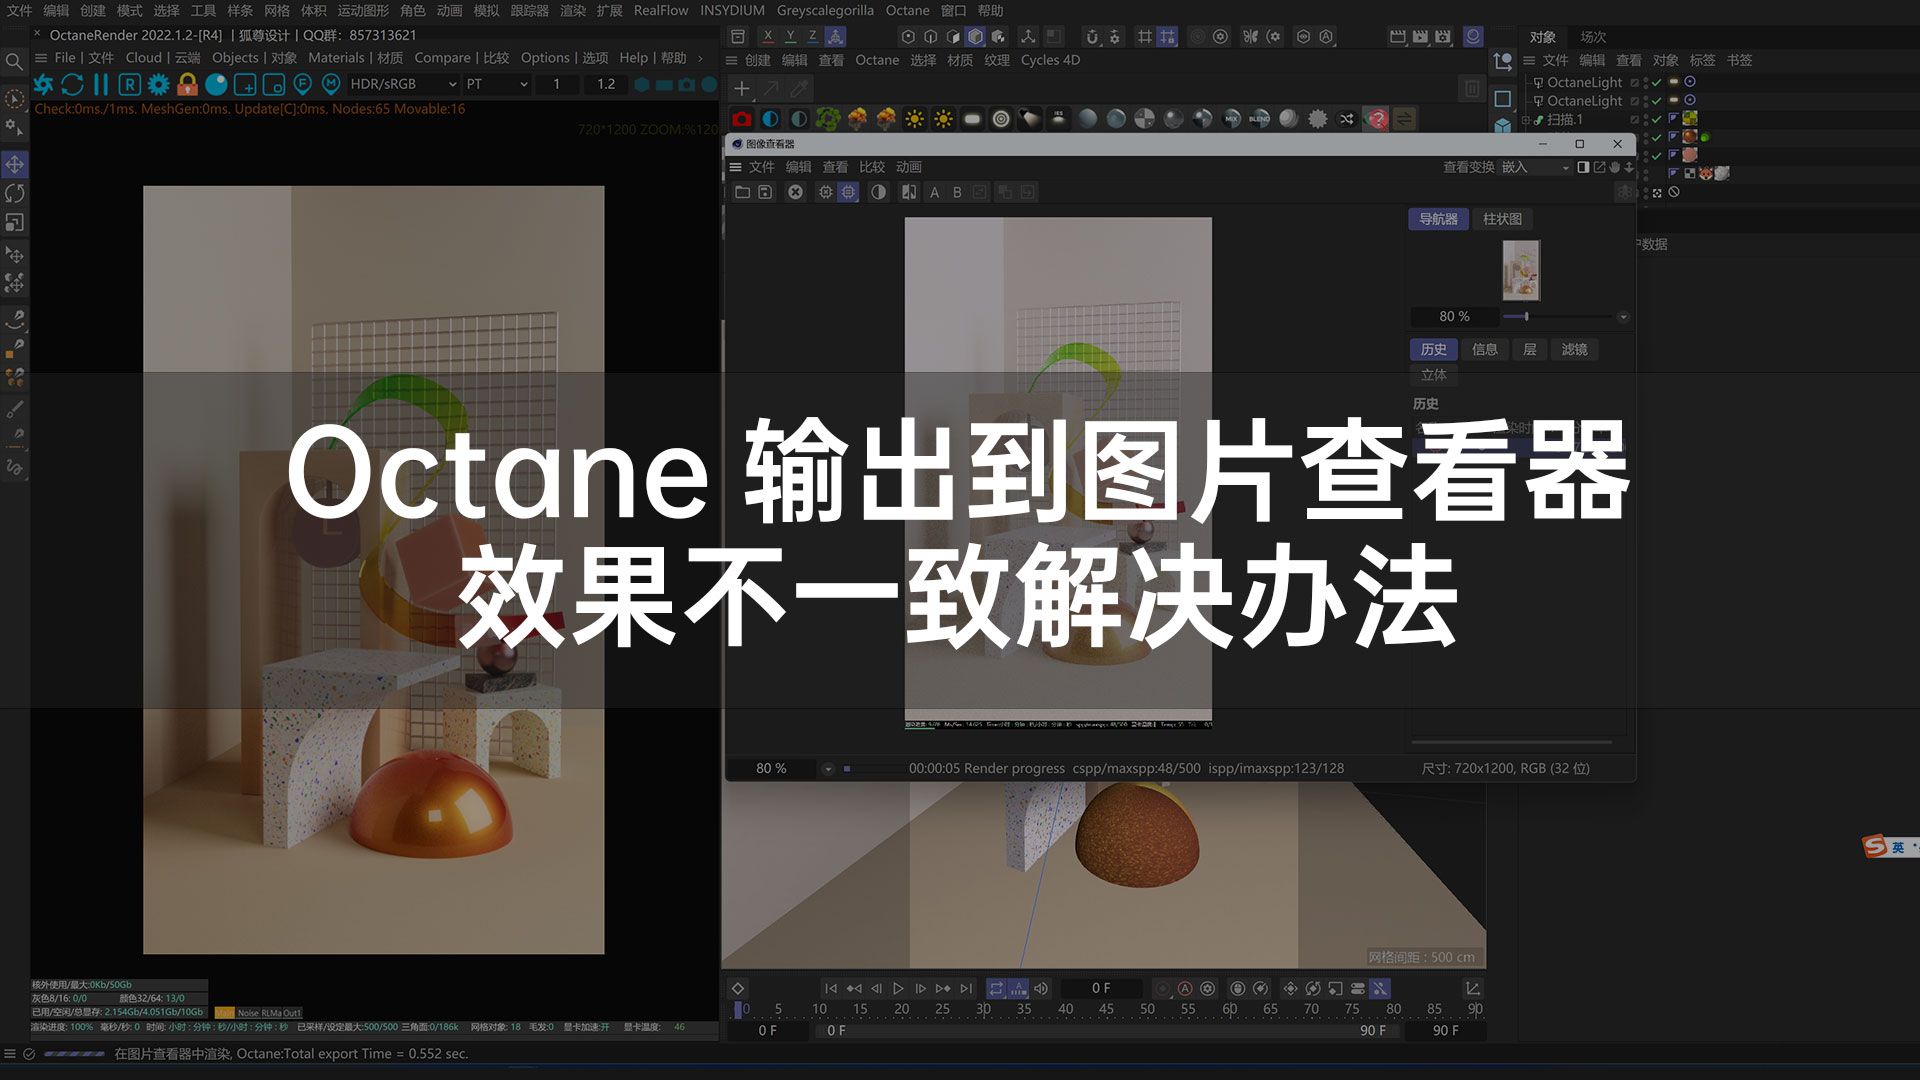
Task: Open Cinema 4D top Octane menu
Action: pyautogui.click(x=907, y=10)
